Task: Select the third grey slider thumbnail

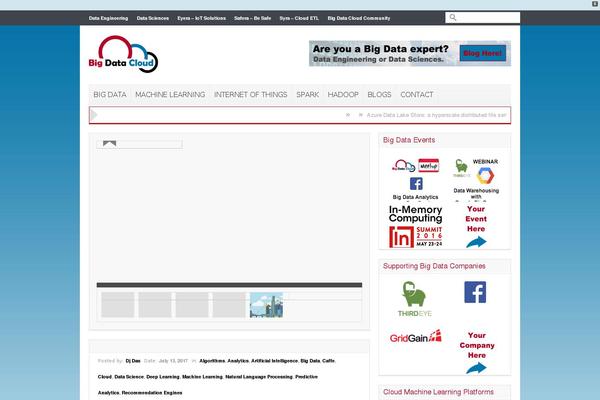Action: point(192,305)
